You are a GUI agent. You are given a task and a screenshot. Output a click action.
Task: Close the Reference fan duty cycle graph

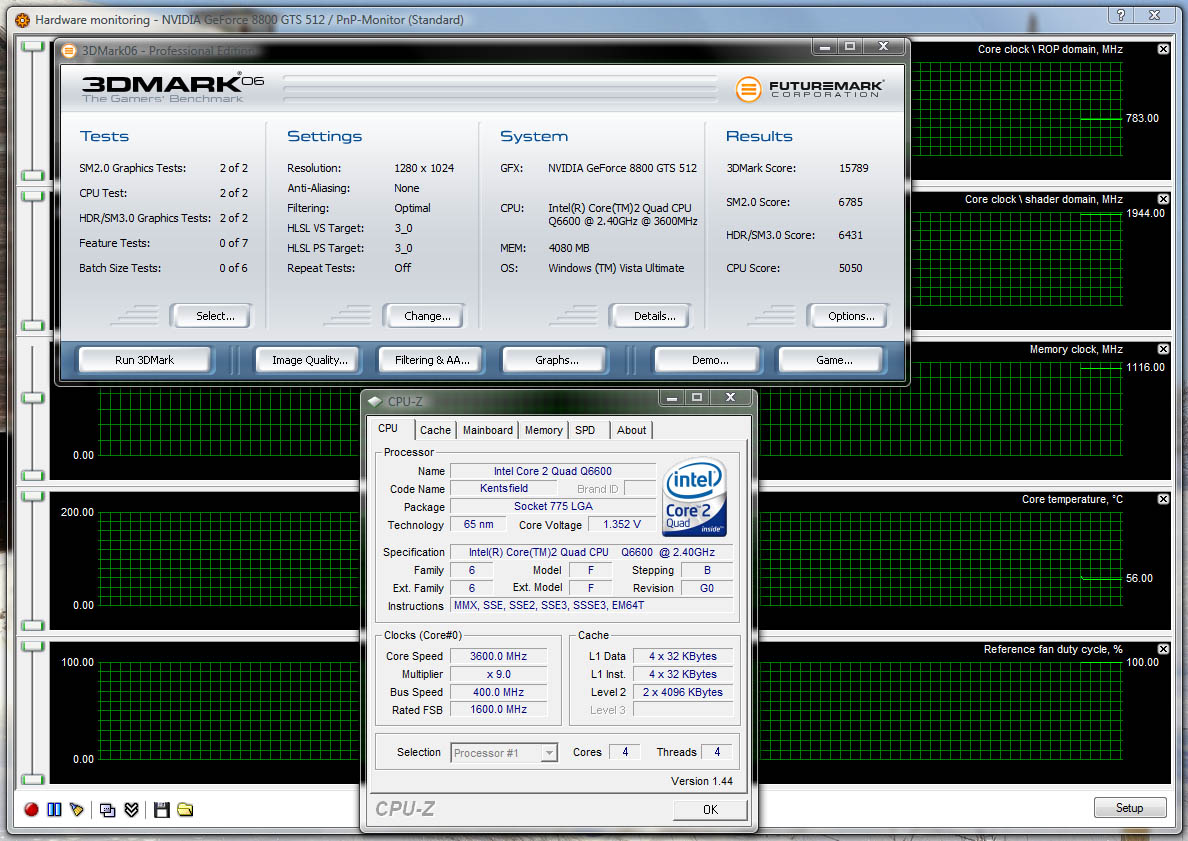tap(1163, 649)
